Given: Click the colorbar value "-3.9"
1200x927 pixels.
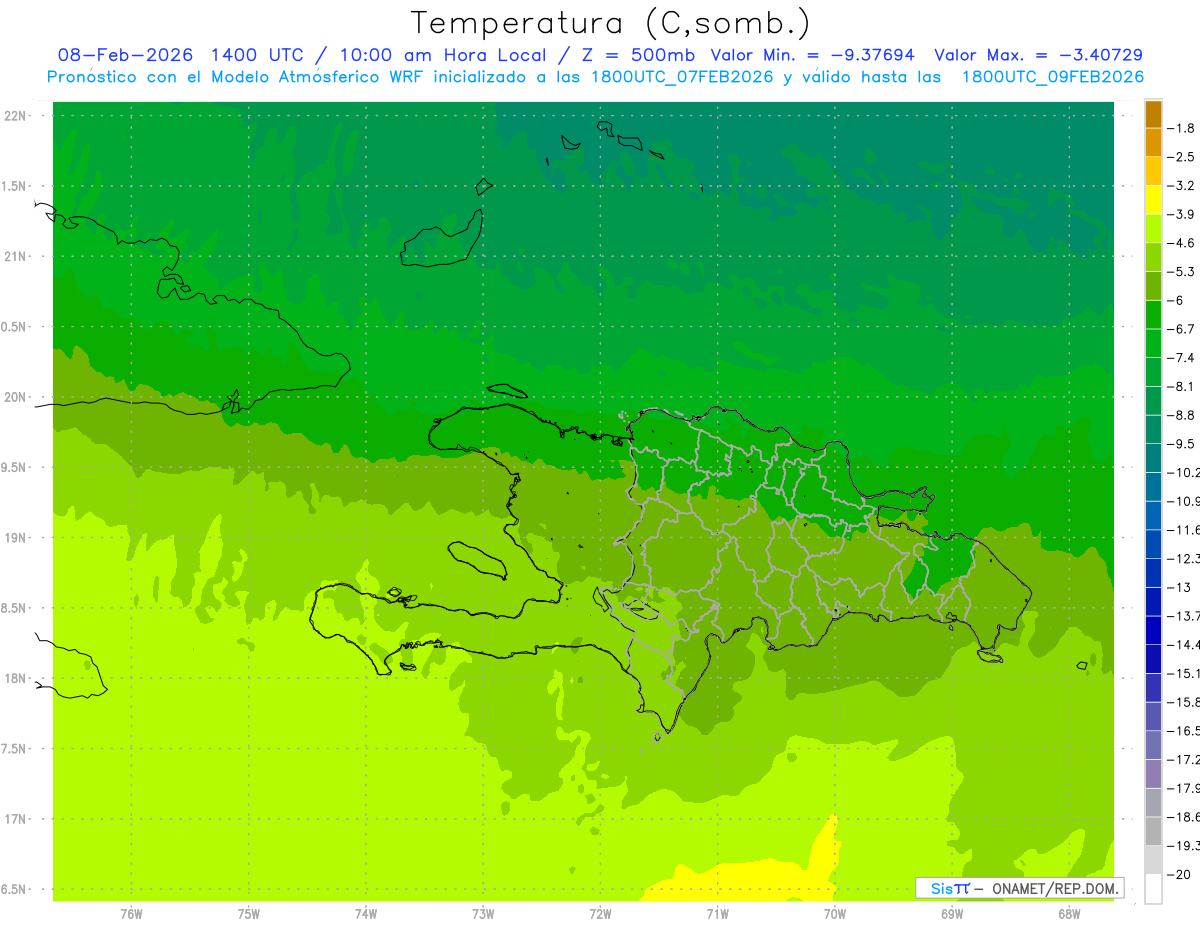Looking at the screenshot, I should point(1181,214).
